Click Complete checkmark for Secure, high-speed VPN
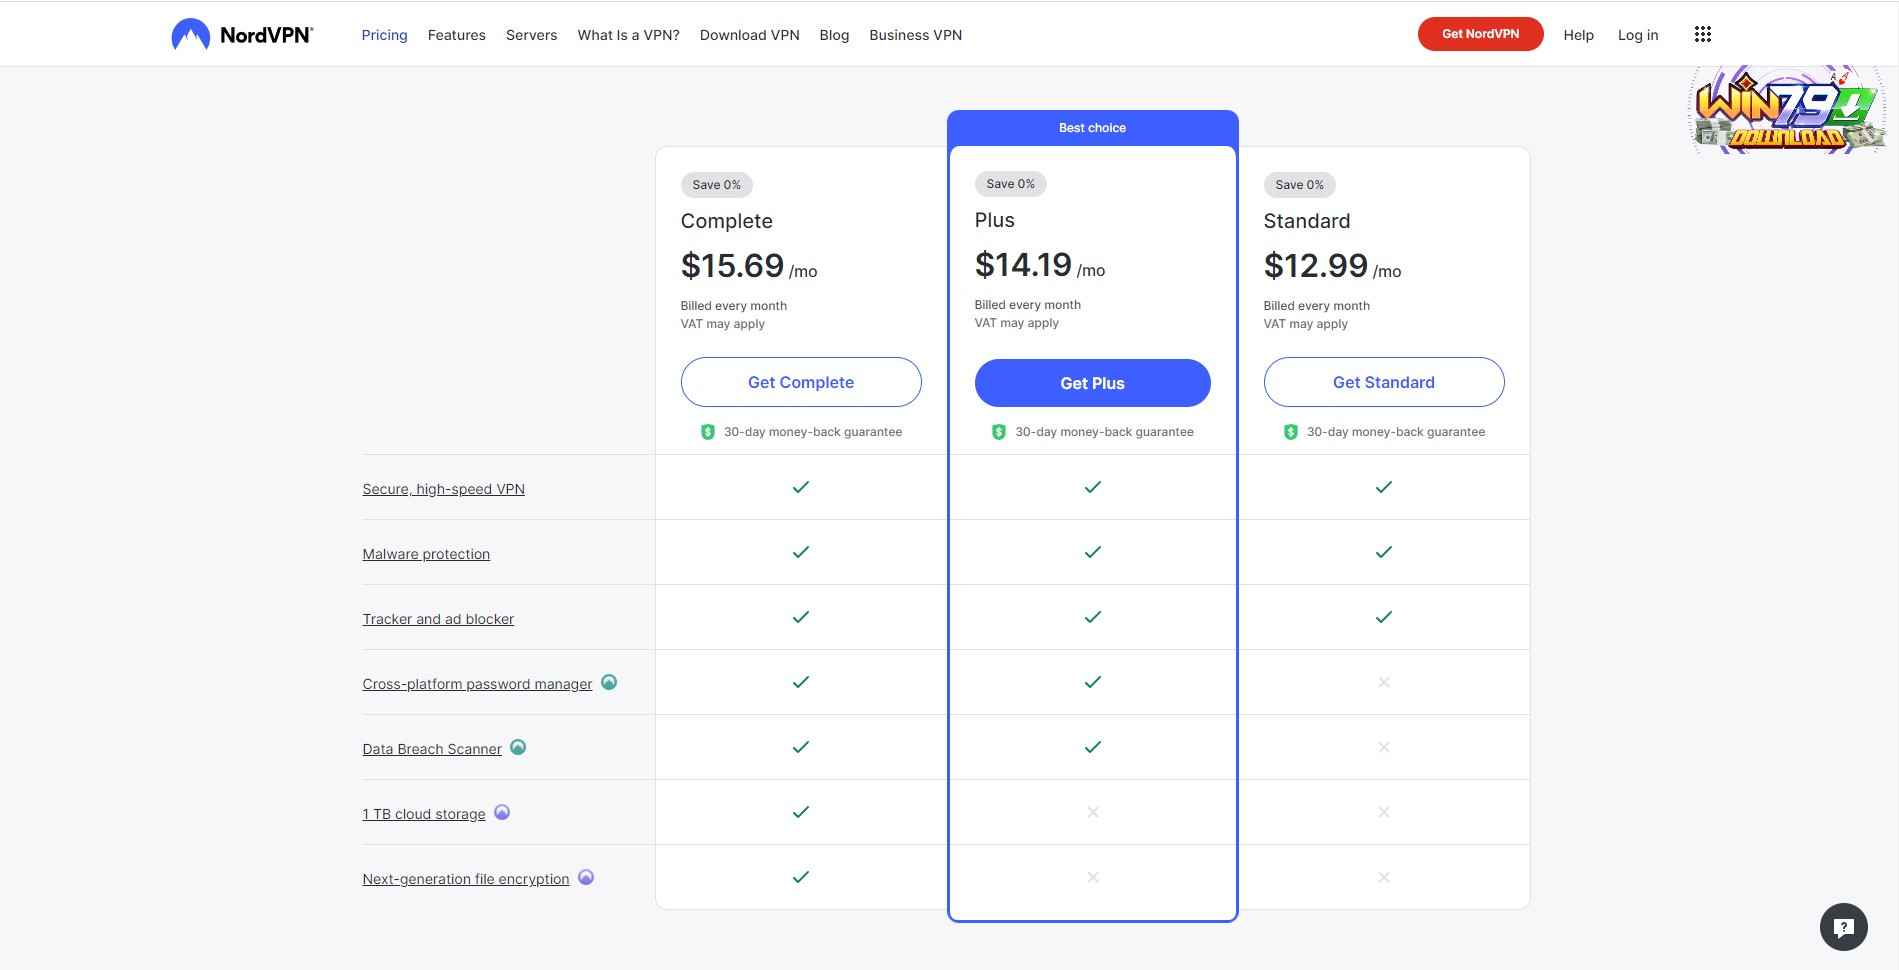 coord(801,487)
